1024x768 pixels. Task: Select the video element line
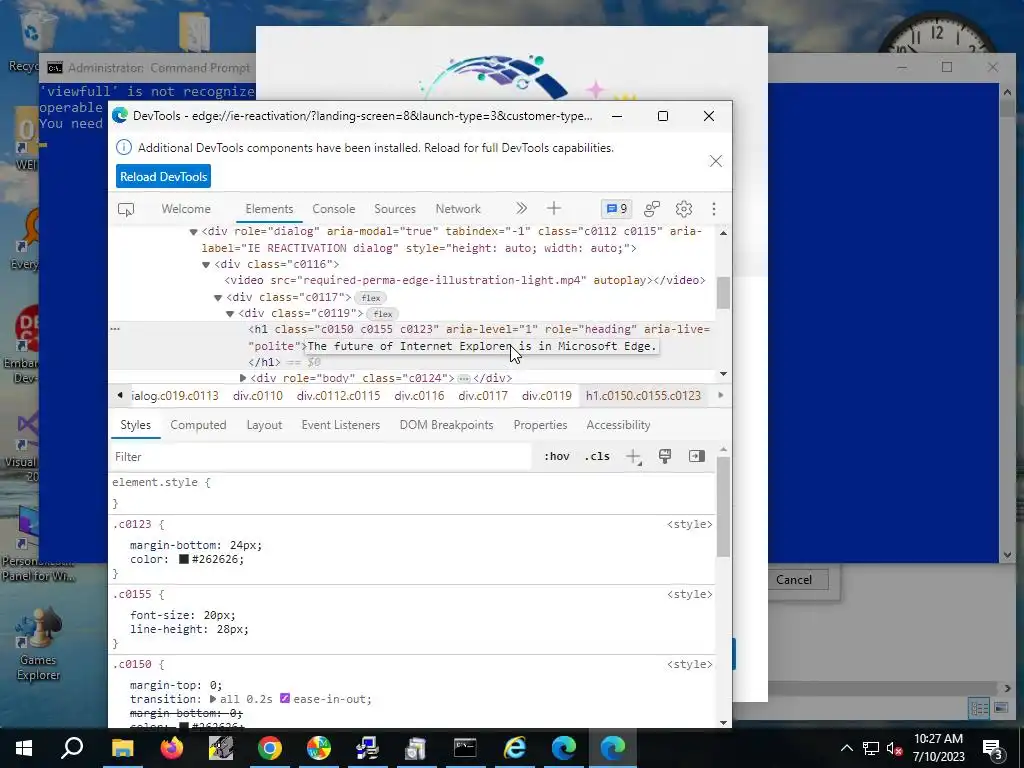click(465, 280)
